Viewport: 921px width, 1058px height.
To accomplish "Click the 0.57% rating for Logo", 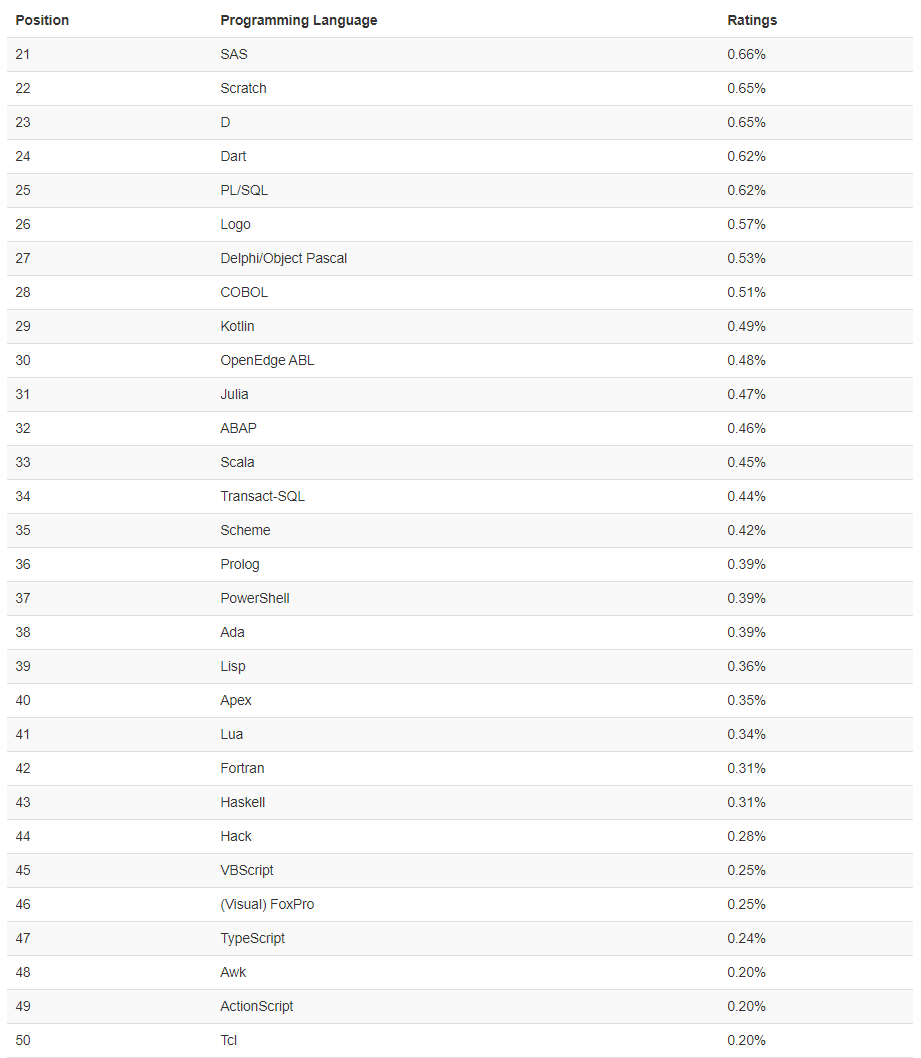I will (x=746, y=225).
